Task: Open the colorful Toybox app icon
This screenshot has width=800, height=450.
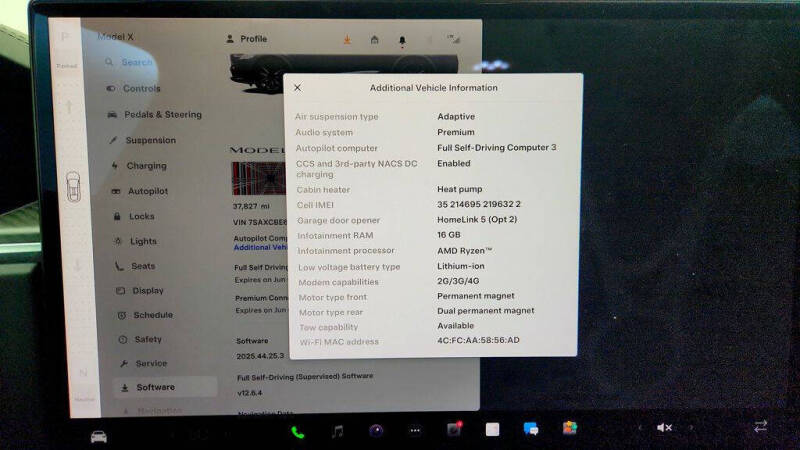Action: (570, 428)
